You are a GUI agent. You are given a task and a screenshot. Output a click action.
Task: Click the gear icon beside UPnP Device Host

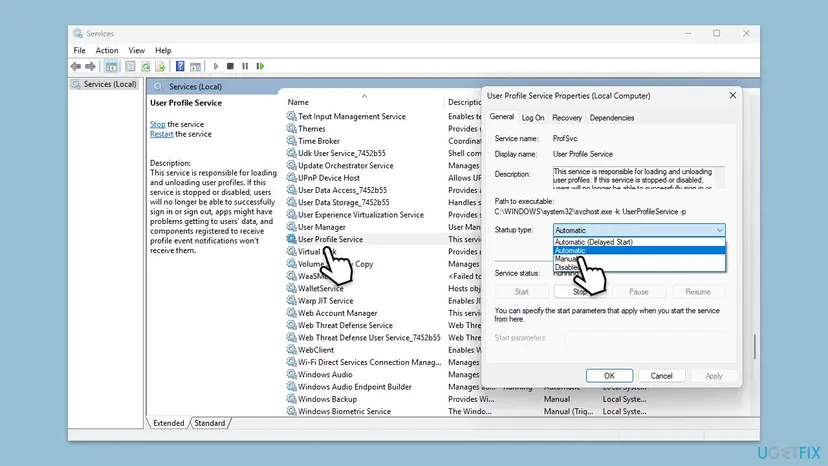(291, 178)
